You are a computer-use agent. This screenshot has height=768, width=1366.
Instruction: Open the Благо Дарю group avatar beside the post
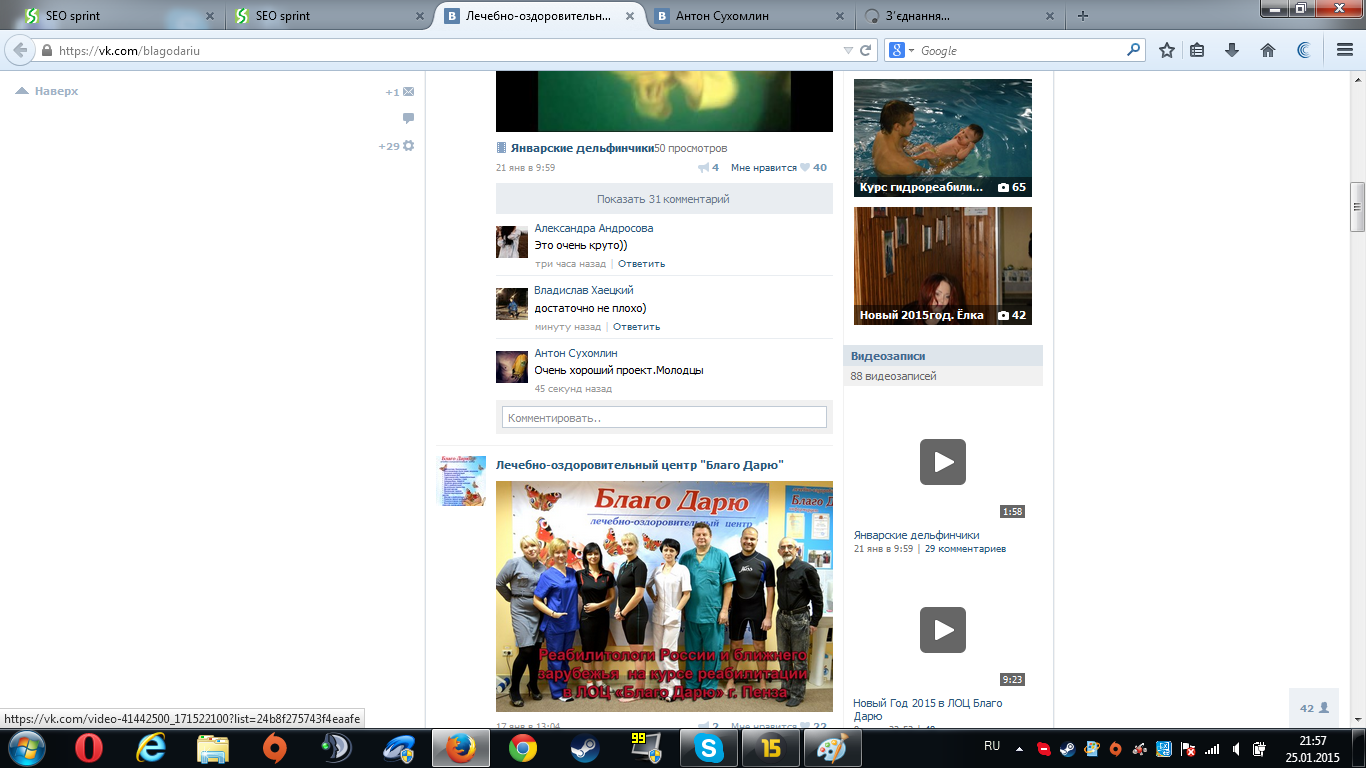[x=463, y=481]
